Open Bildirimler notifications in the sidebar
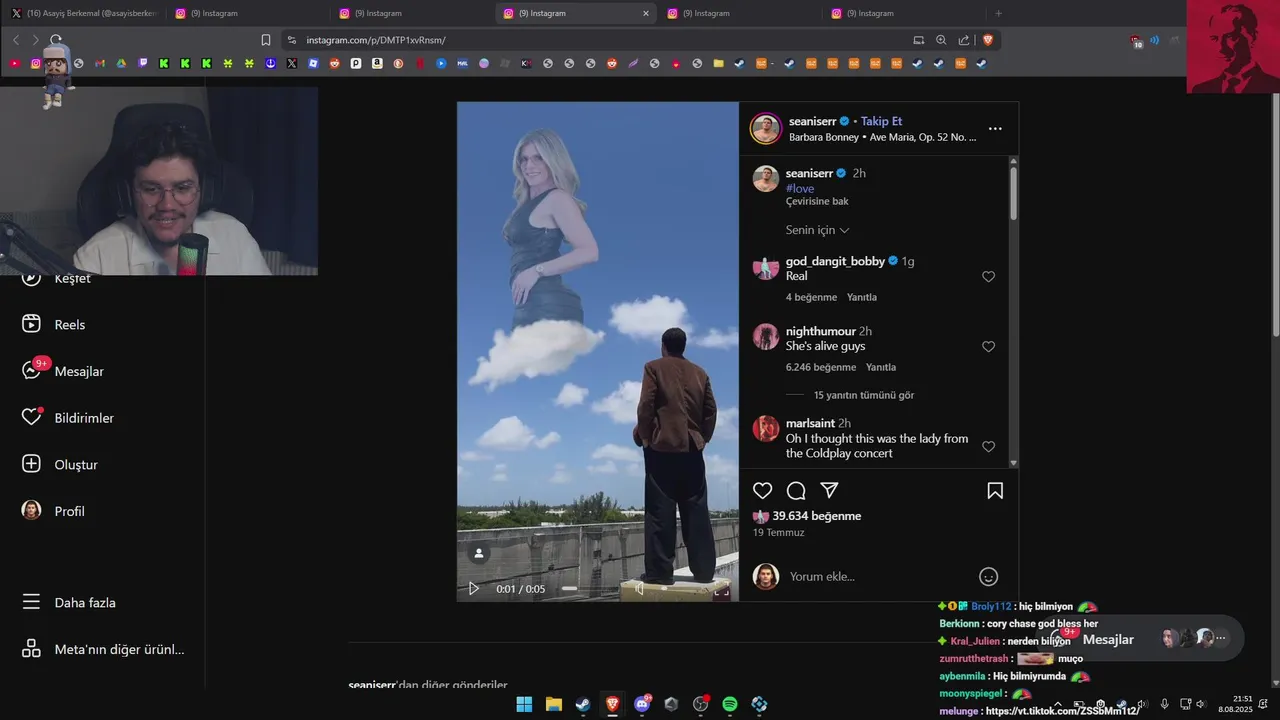The image size is (1280, 720). [x=67, y=418]
